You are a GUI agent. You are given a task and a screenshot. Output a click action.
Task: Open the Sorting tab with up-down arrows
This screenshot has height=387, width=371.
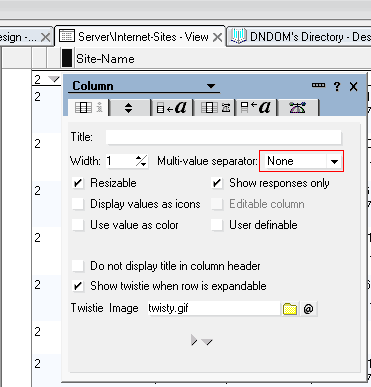129,108
